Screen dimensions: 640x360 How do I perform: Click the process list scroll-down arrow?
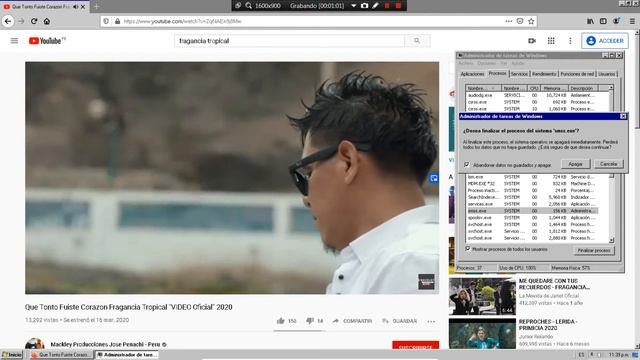[611, 240]
